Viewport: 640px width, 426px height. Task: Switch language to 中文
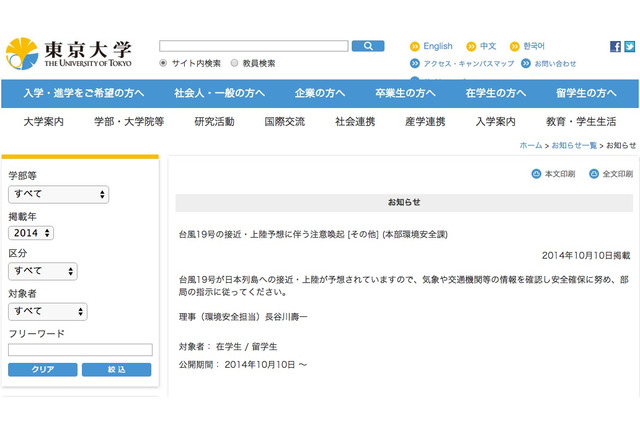click(x=488, y=46)
